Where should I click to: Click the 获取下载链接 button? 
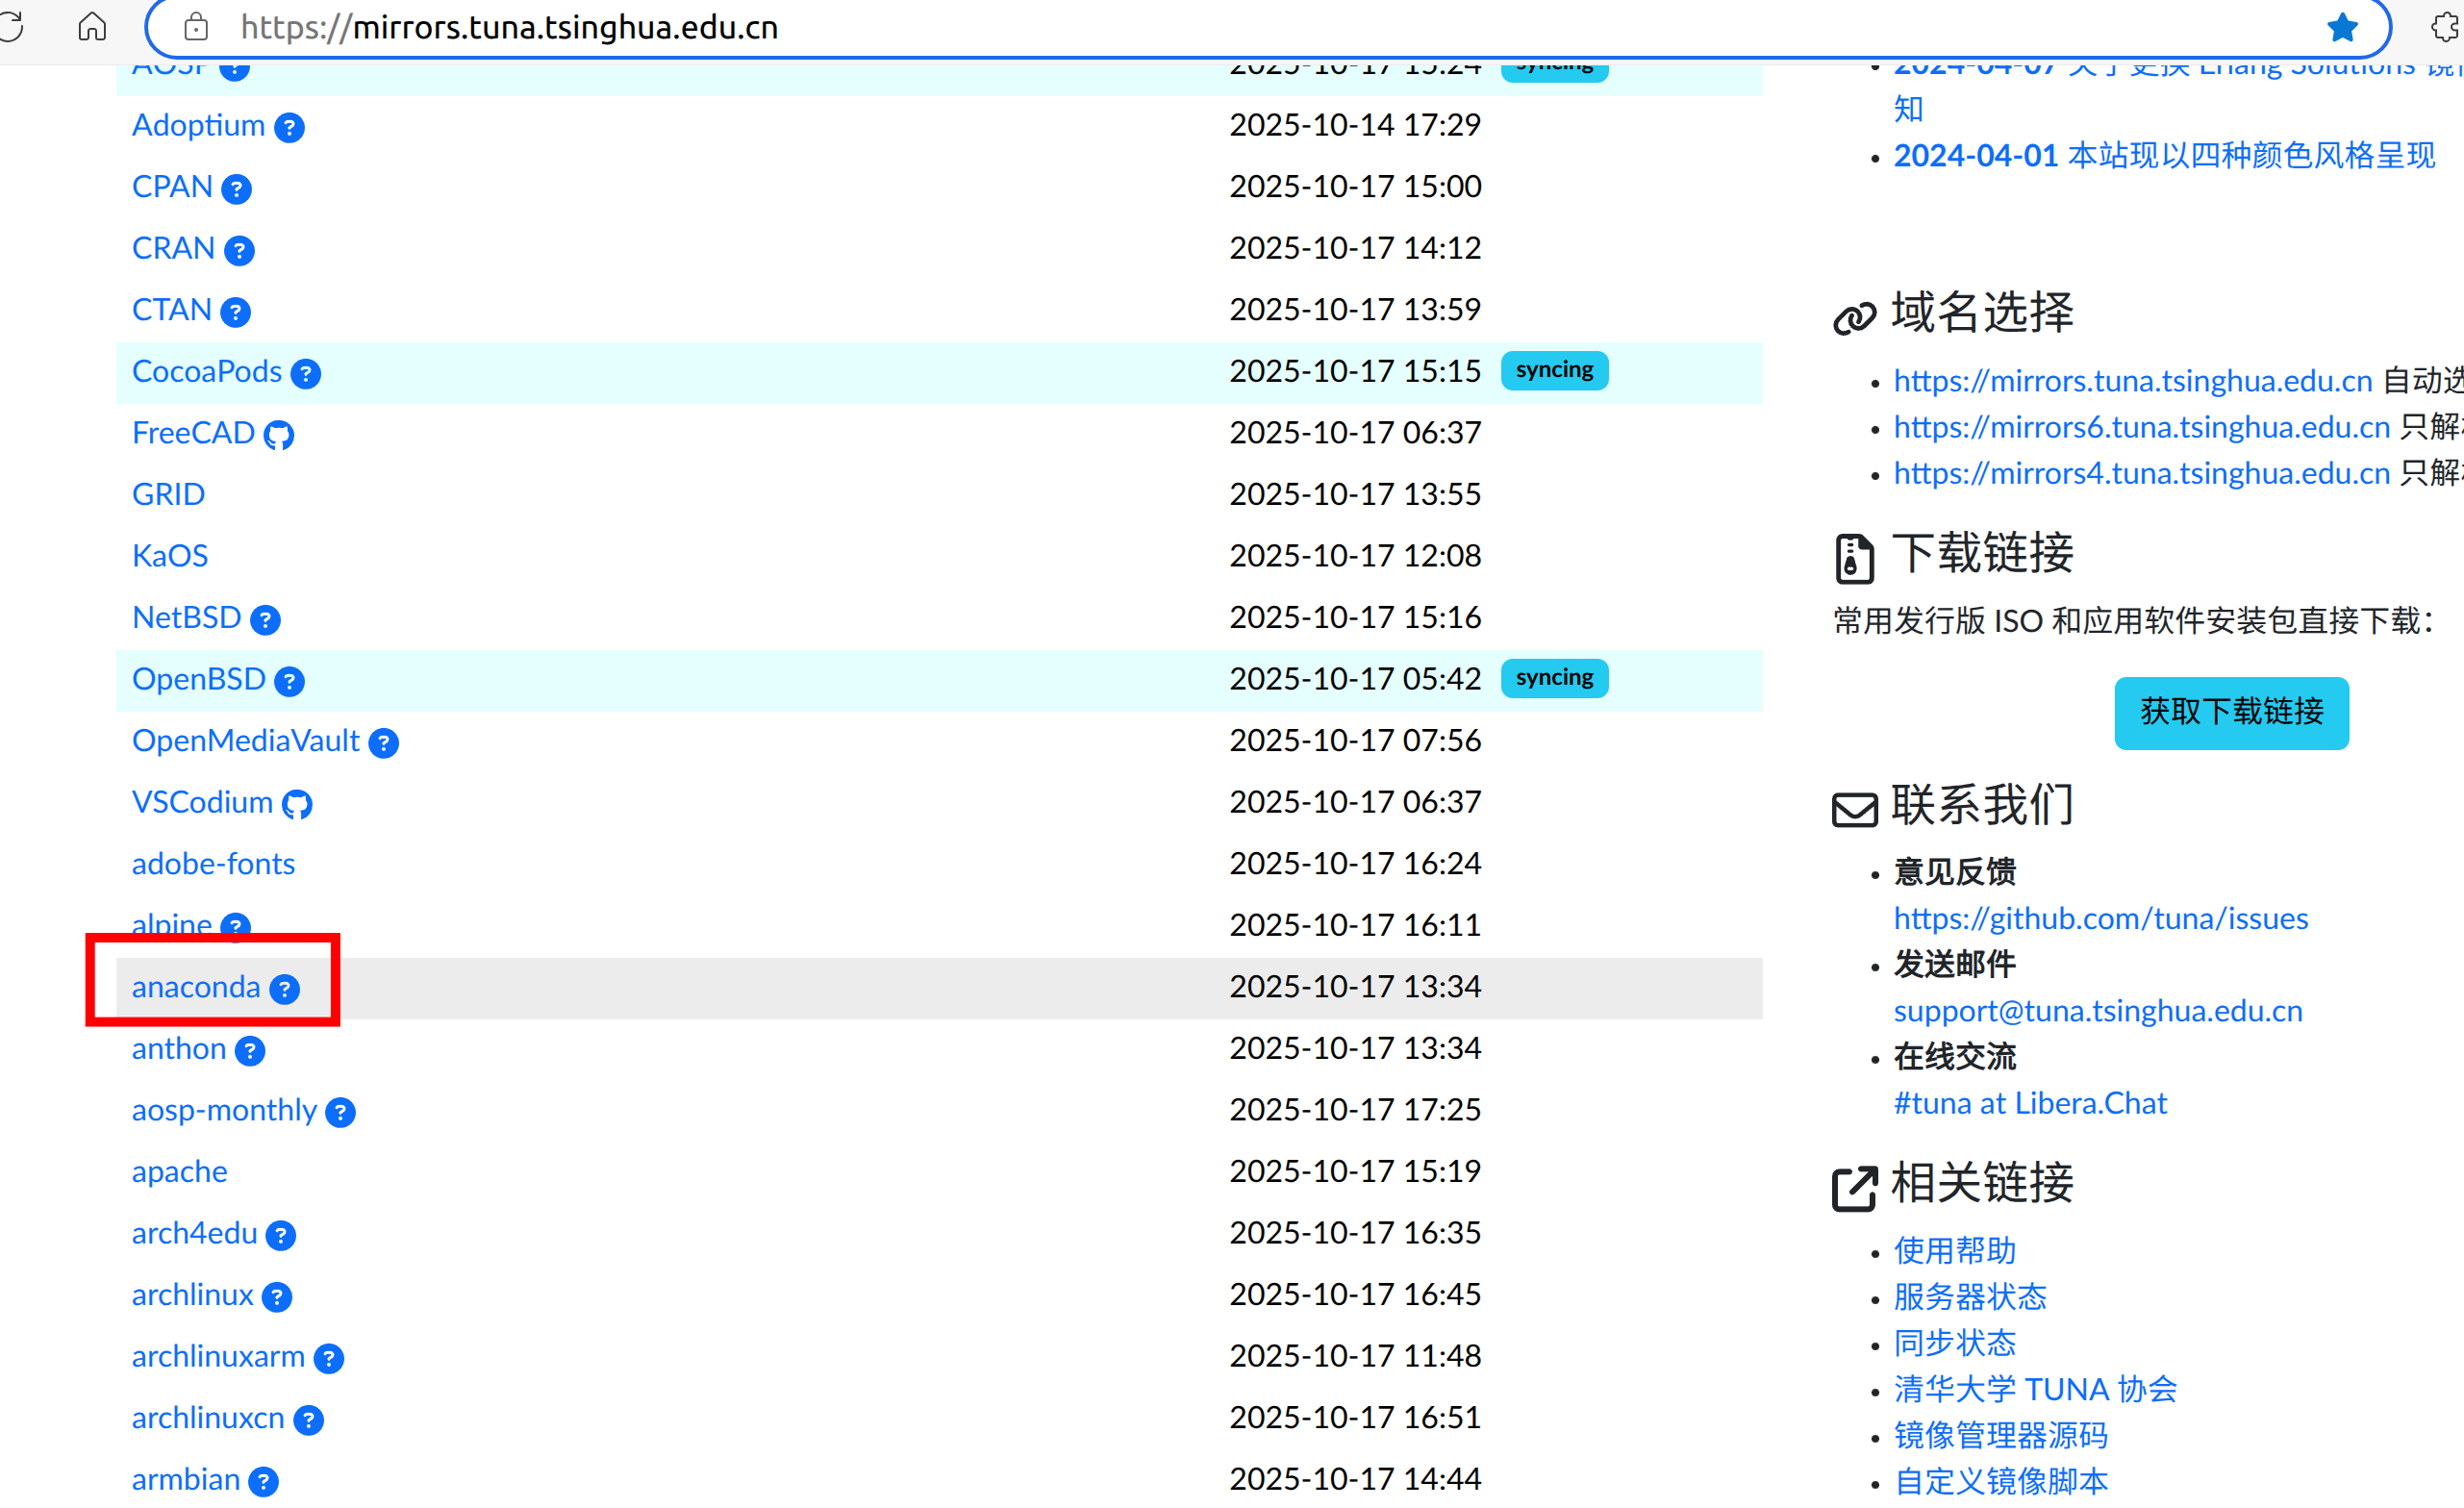pos(2231,713)
